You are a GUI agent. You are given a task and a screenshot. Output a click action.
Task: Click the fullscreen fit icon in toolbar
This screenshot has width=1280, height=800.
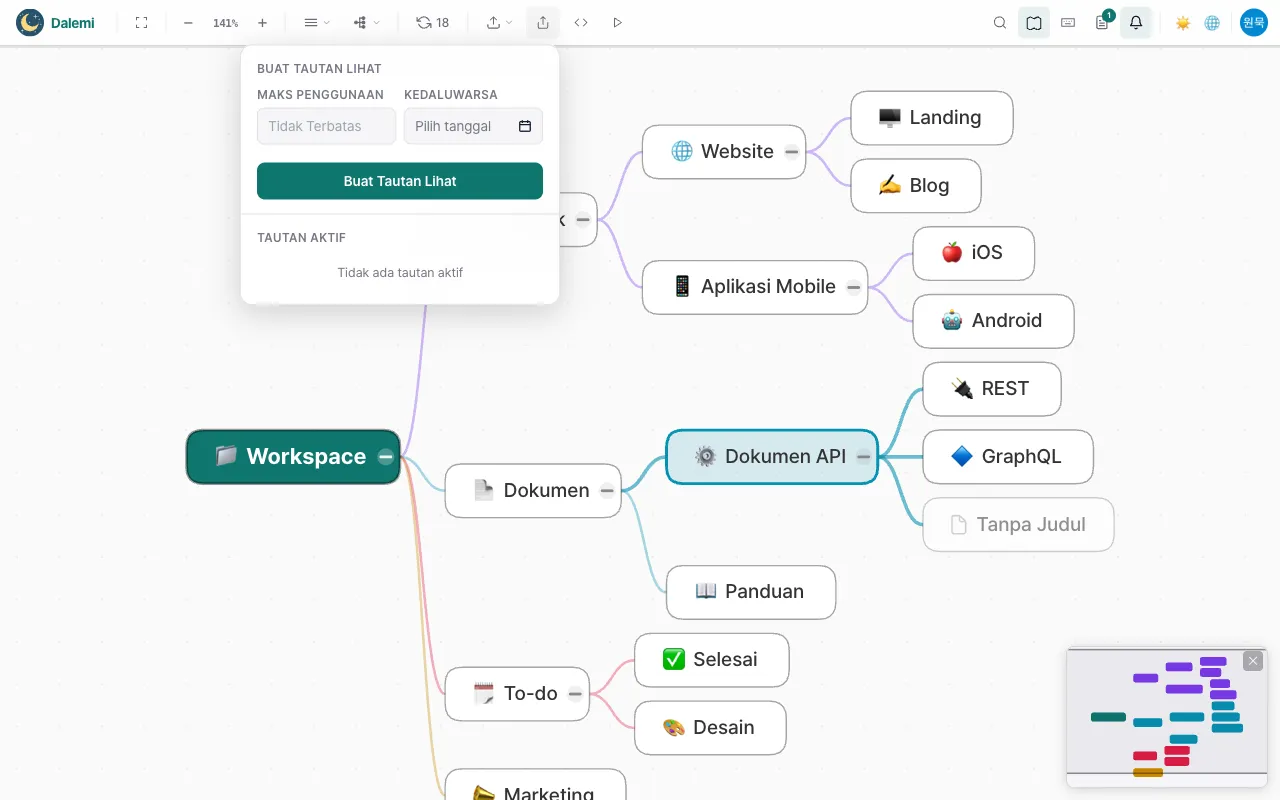[x=141, y=22]
